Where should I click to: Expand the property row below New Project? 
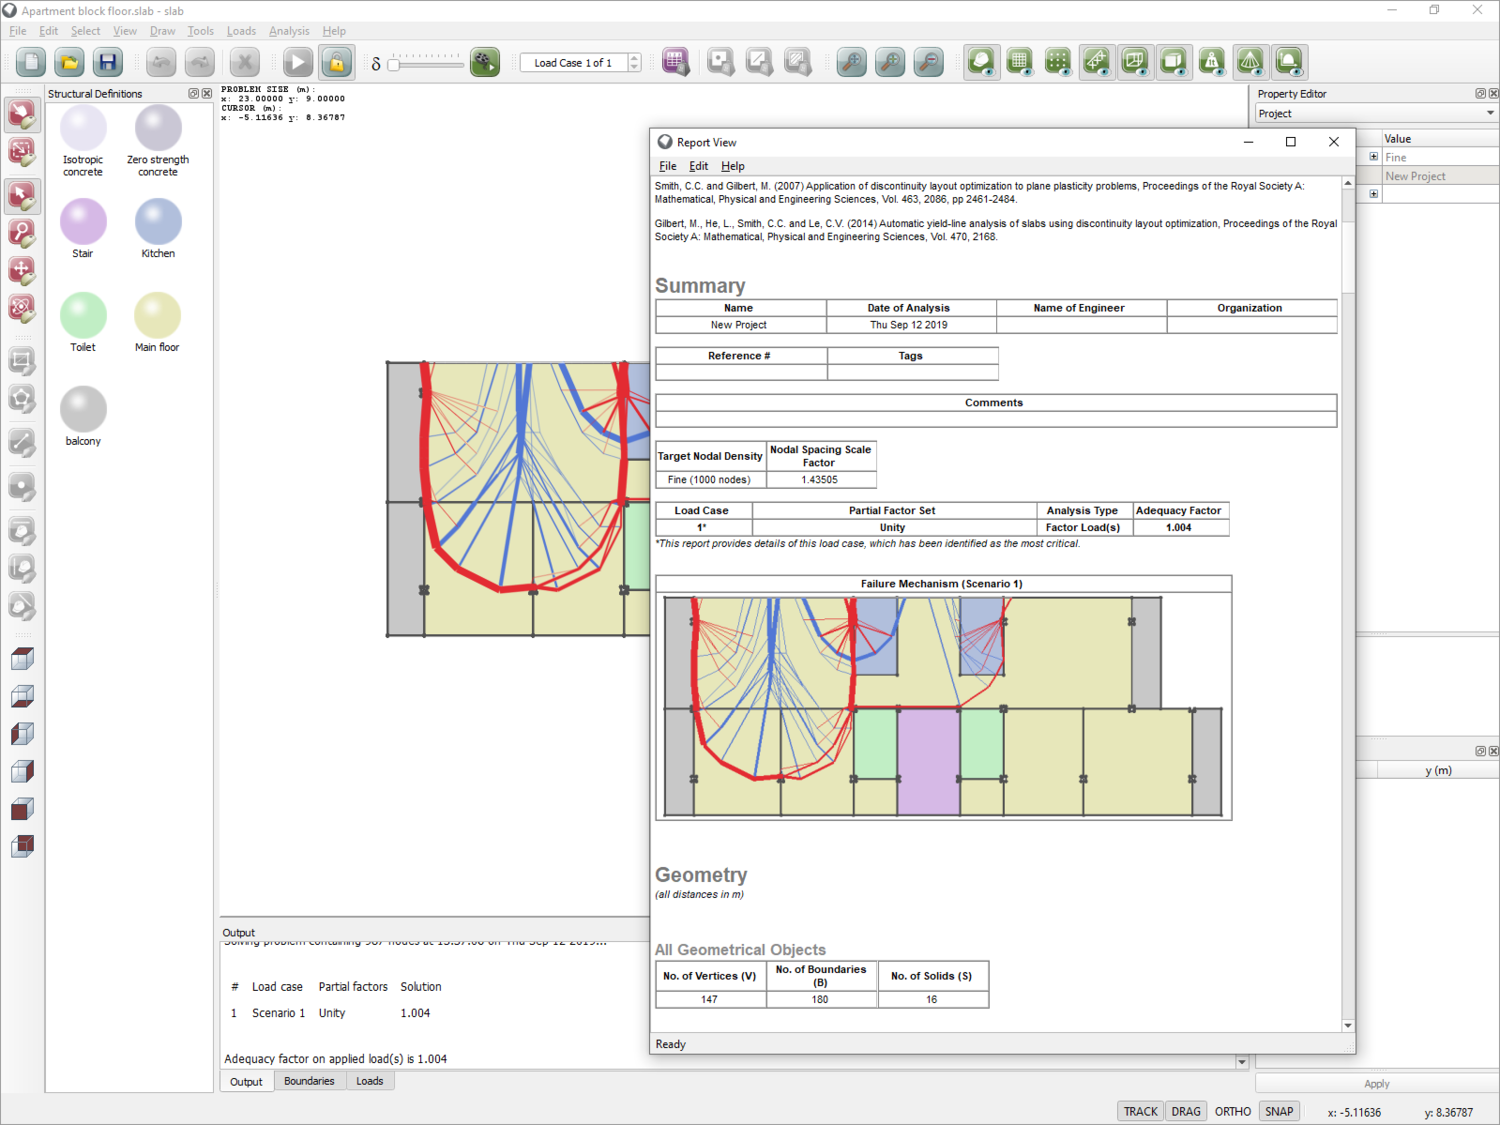coord(1373,194)
